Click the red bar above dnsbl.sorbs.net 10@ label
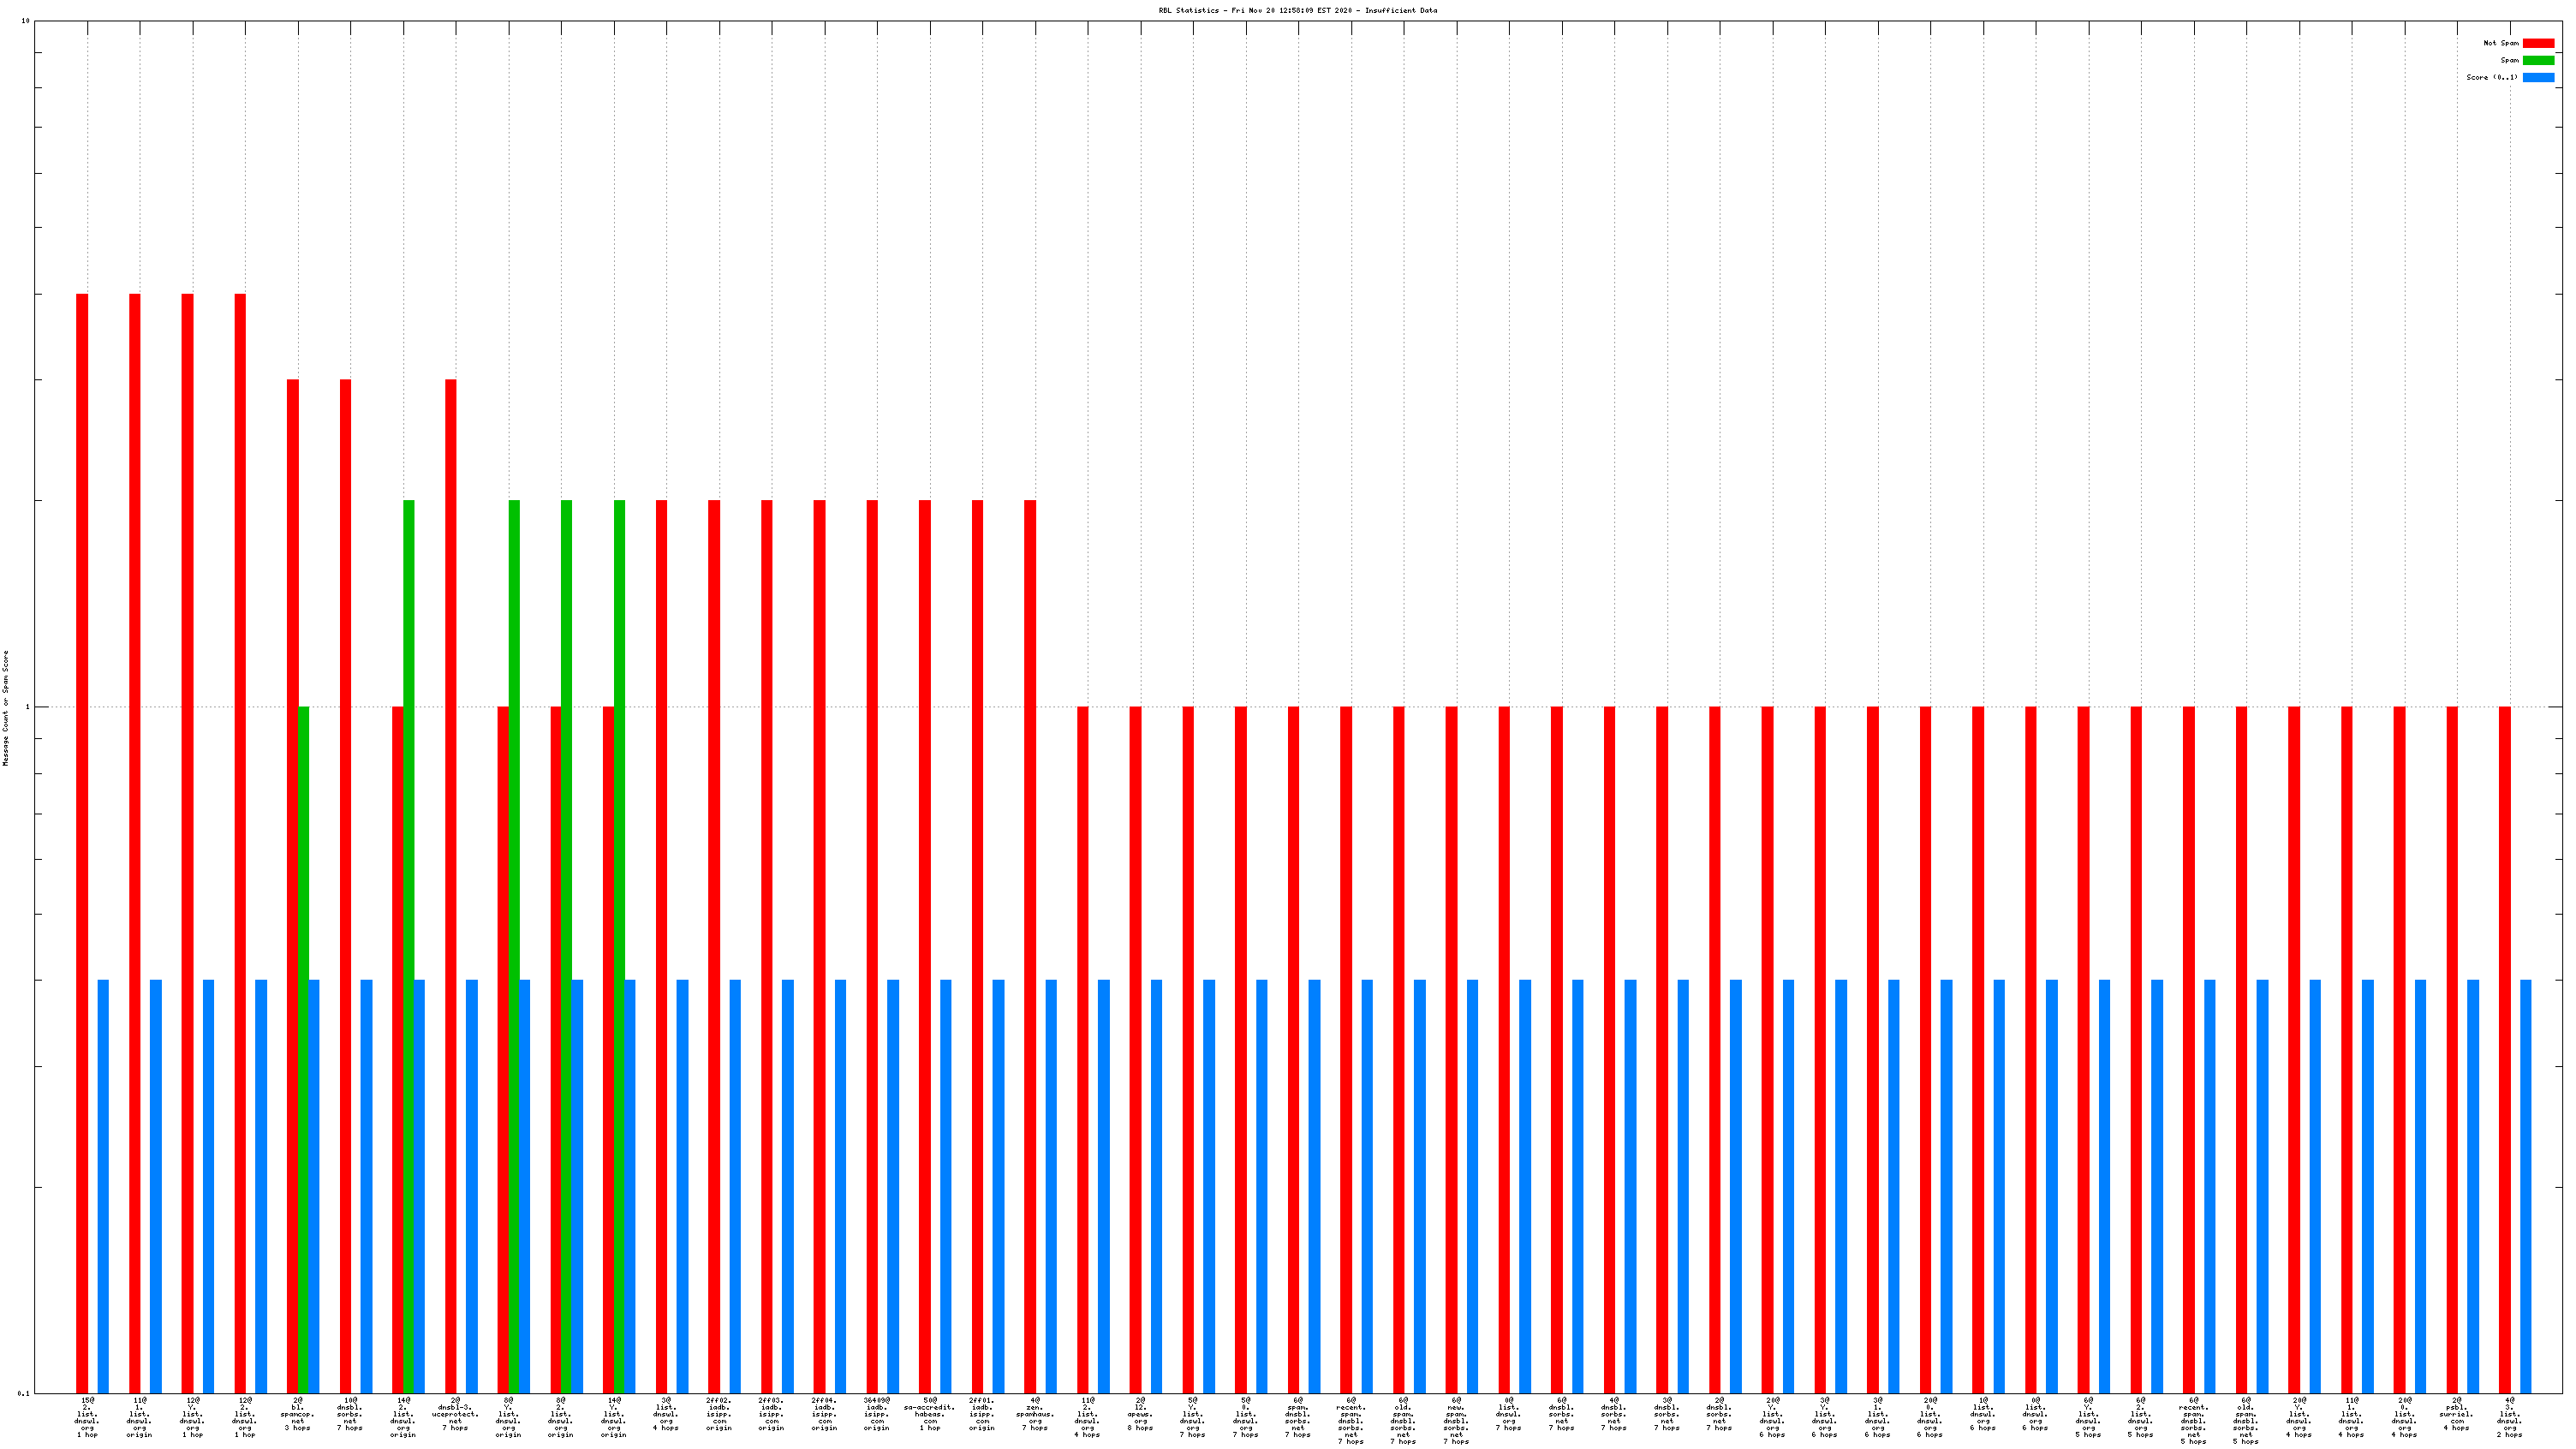 click(x=345, y=880)
